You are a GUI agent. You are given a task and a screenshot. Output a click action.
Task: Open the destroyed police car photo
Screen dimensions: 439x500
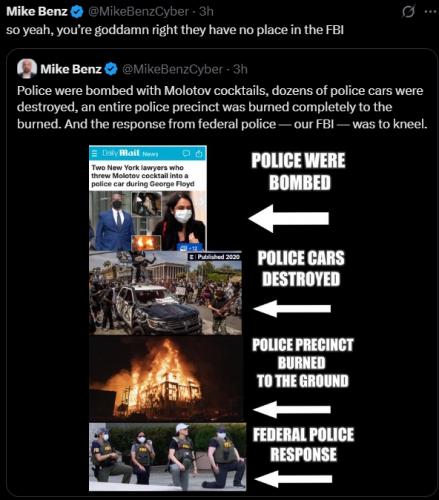coord(165,293)
